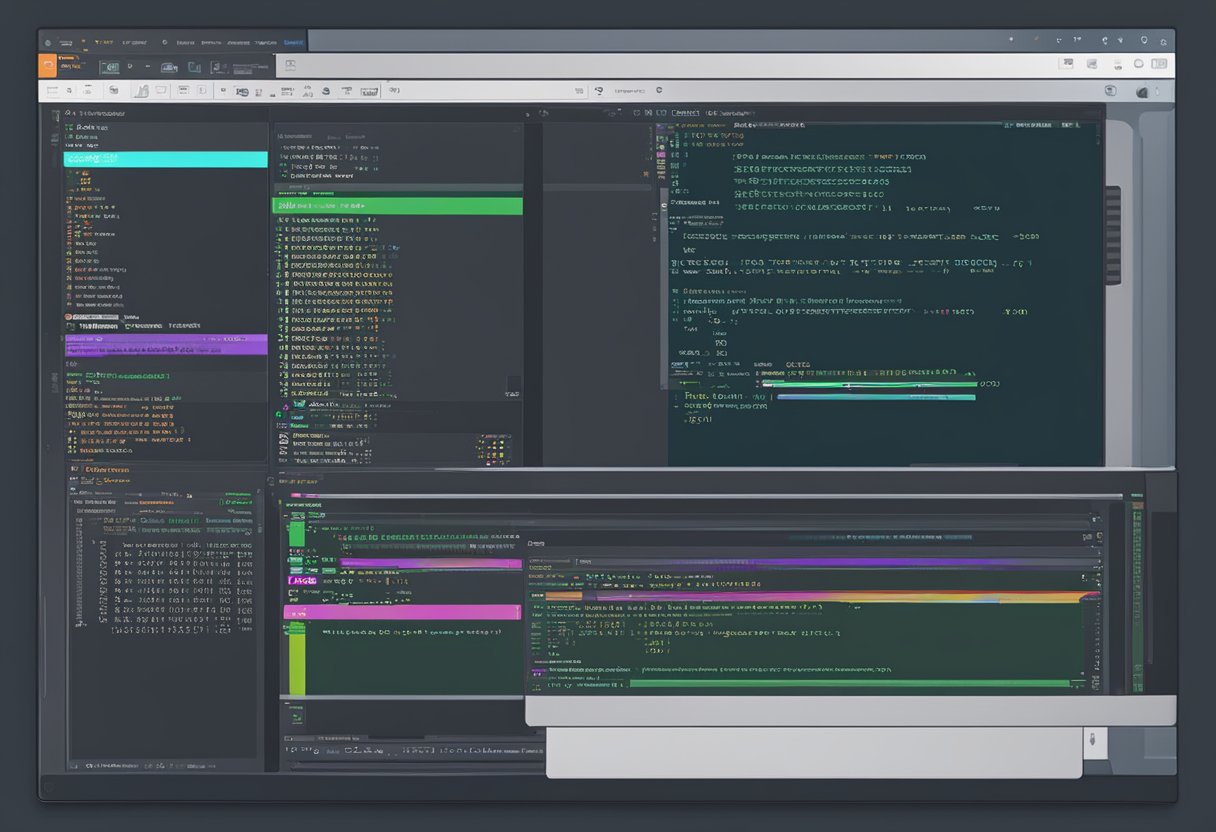Click the orange icon at toolbar's left end
The width and height of the screenshot is (1216, 832).
point(47,66)
